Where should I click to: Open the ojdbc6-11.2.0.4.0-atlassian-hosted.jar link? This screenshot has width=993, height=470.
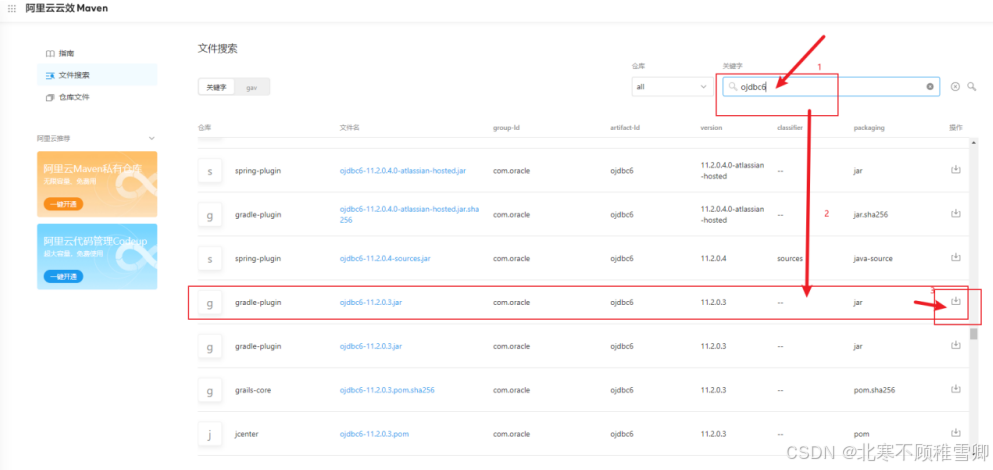point(403,171)
